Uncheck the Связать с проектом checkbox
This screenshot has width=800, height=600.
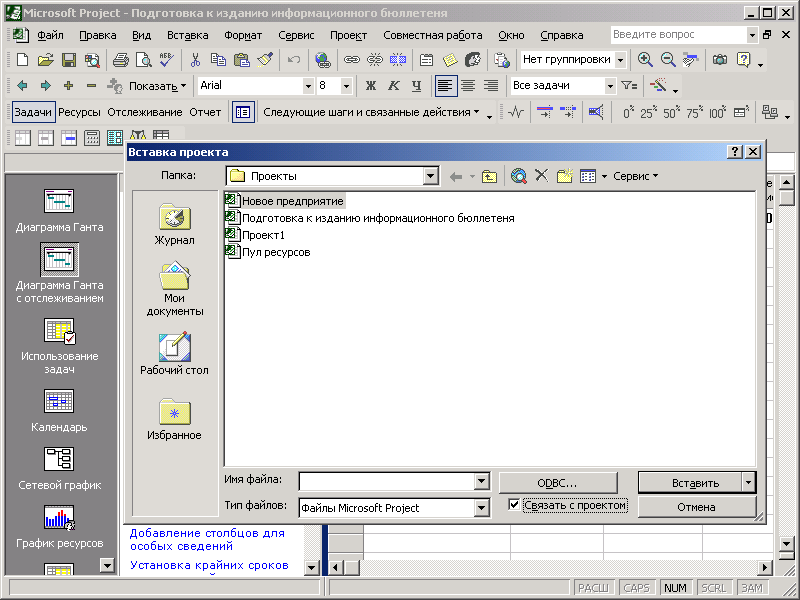tap(514, 505)
